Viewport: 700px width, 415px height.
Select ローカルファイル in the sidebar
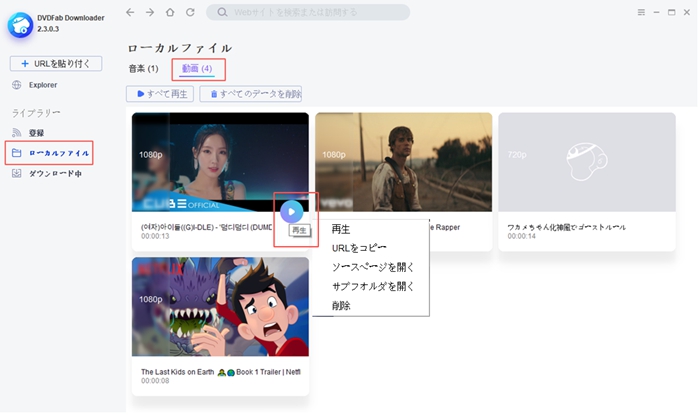coord(59,153)
